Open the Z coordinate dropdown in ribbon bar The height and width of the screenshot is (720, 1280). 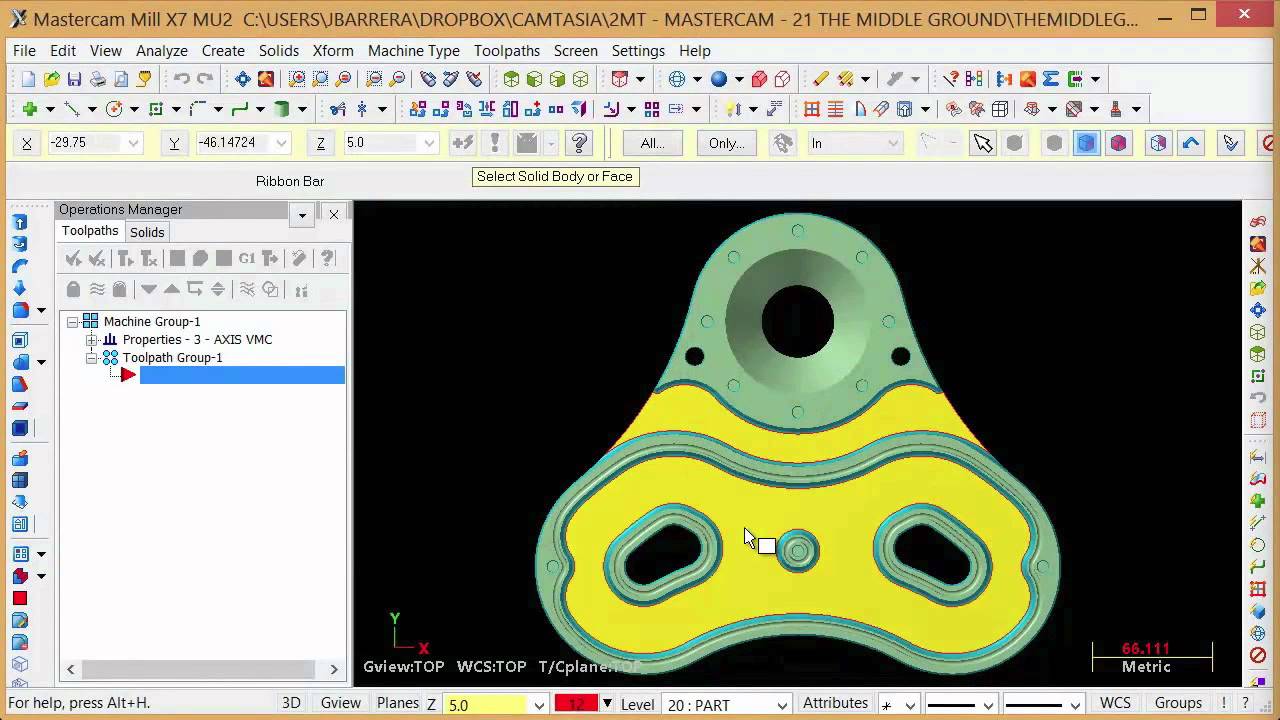point(429,143)
